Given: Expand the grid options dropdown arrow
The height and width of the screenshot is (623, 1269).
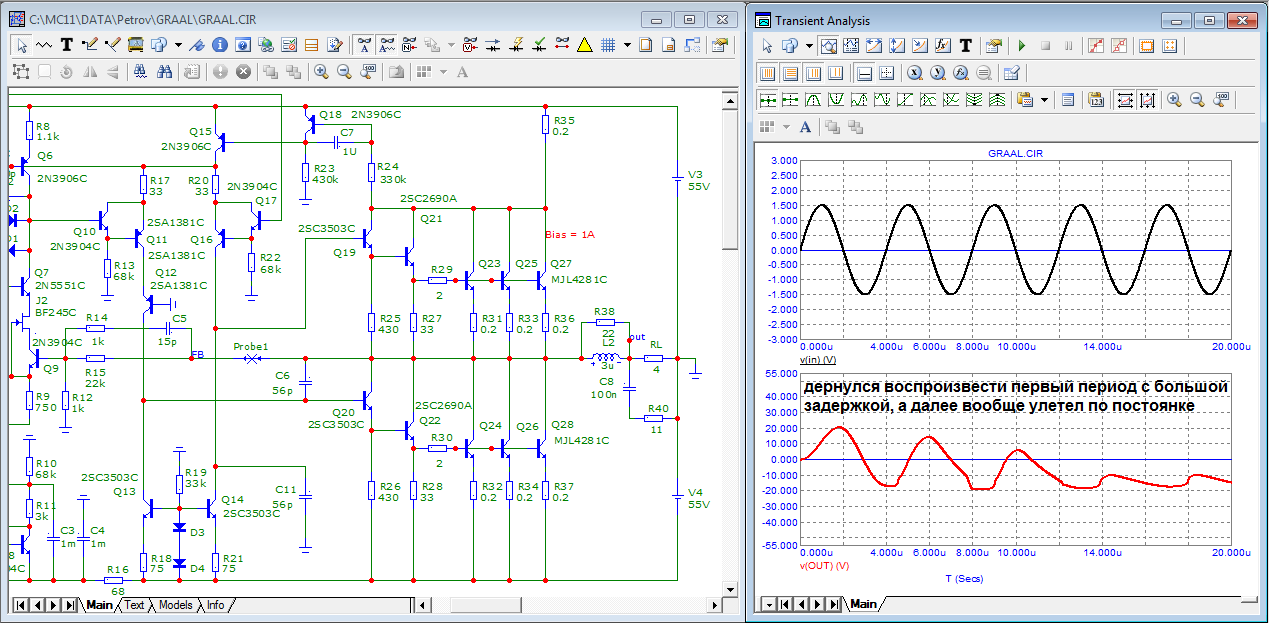Looking at the screenshot, I should tap(627, 45).
